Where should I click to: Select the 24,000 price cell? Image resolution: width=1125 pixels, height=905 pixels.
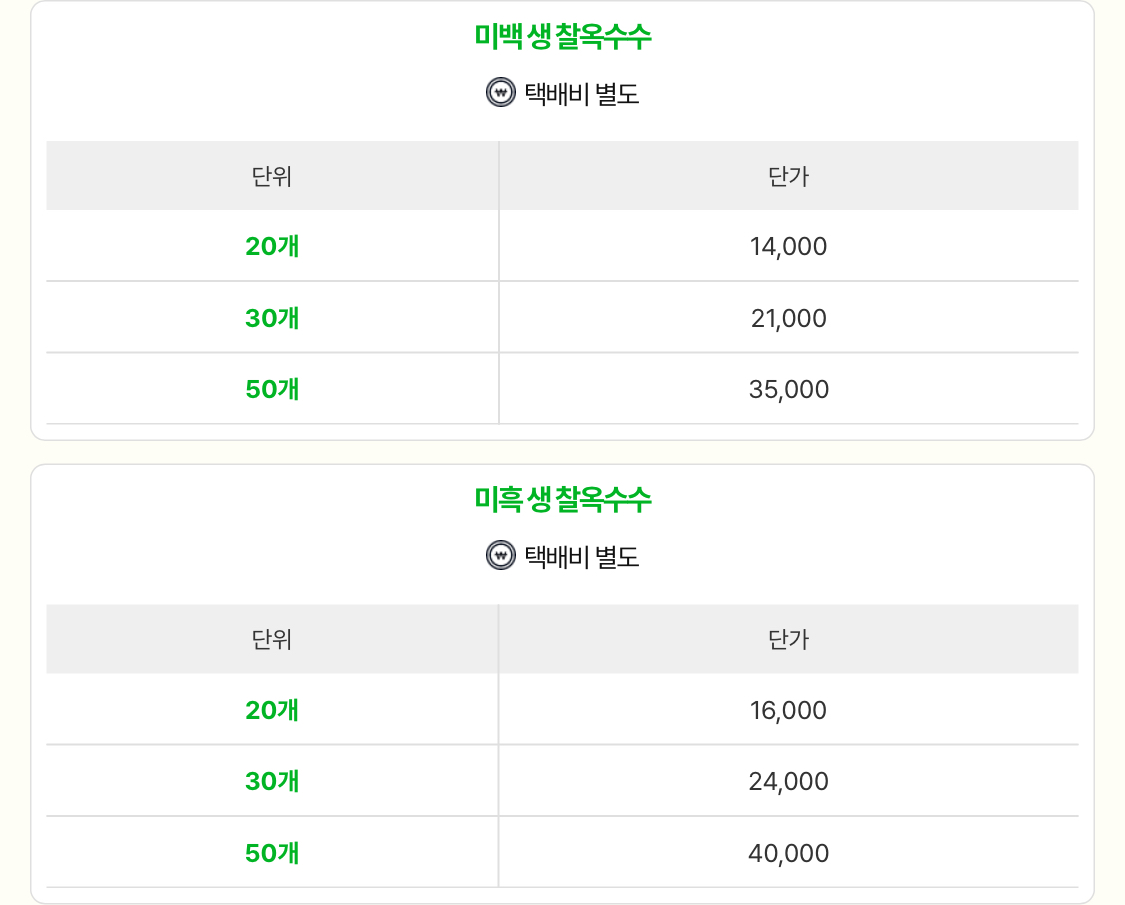point(789,781)
